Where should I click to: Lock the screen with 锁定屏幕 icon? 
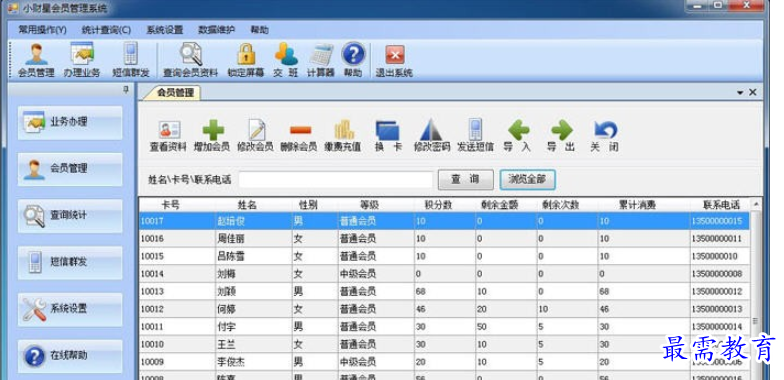tap(246, 60)
